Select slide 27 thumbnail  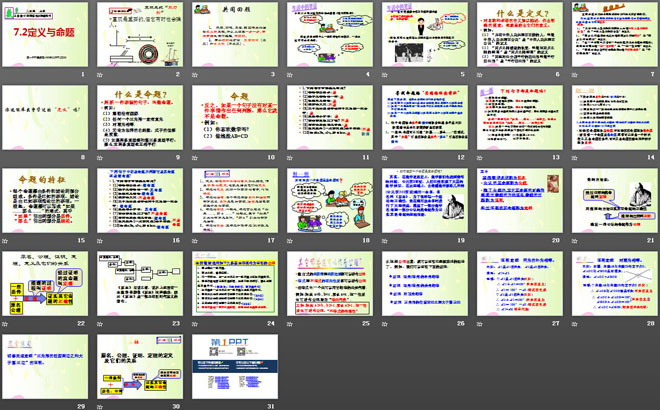pos(520,284)
